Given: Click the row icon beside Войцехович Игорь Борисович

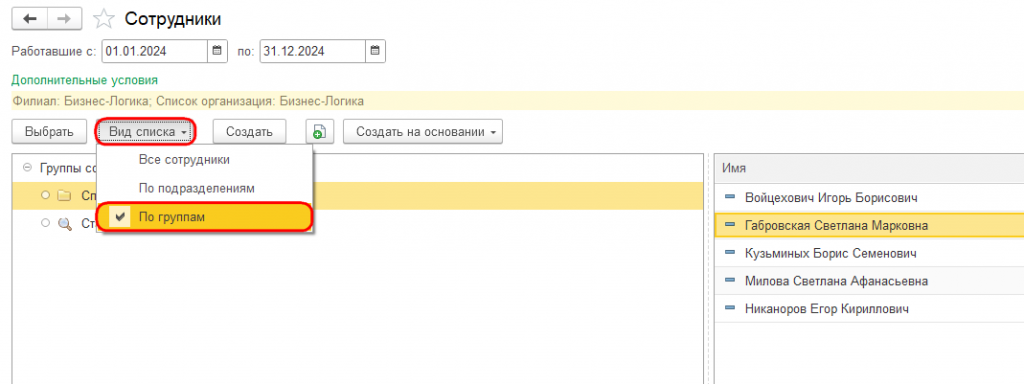Looking at the screenshot, I should (x=730, y=197).
